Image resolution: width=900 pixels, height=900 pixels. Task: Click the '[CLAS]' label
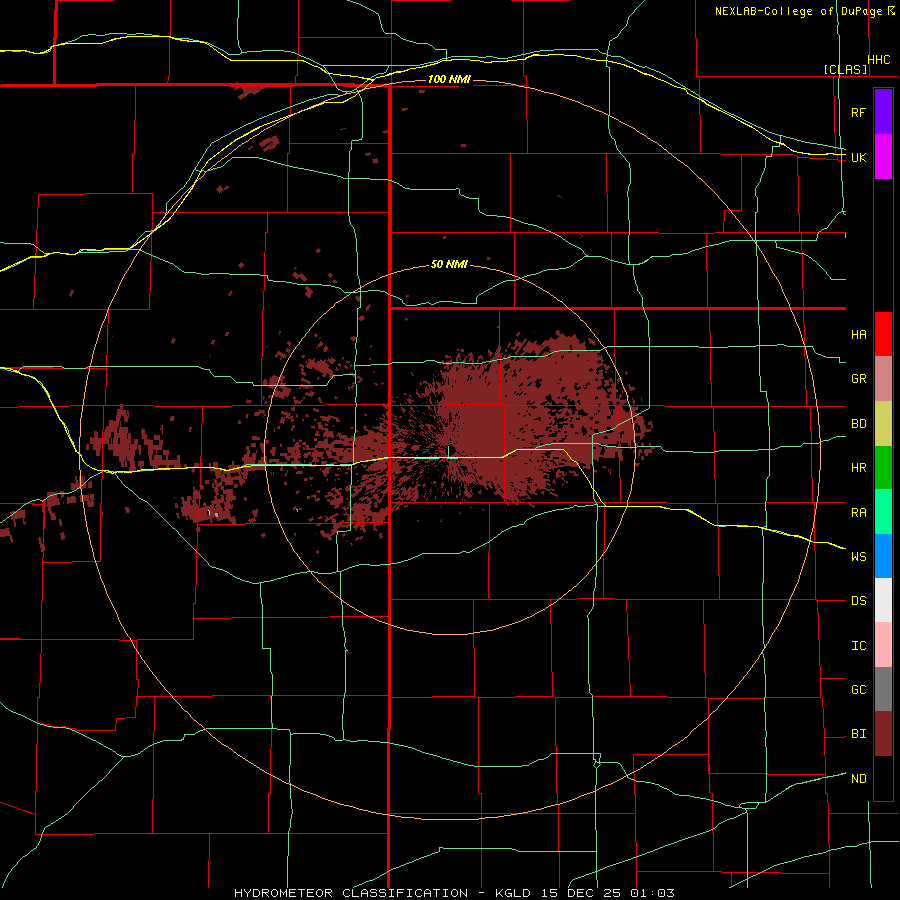point(845,70)
